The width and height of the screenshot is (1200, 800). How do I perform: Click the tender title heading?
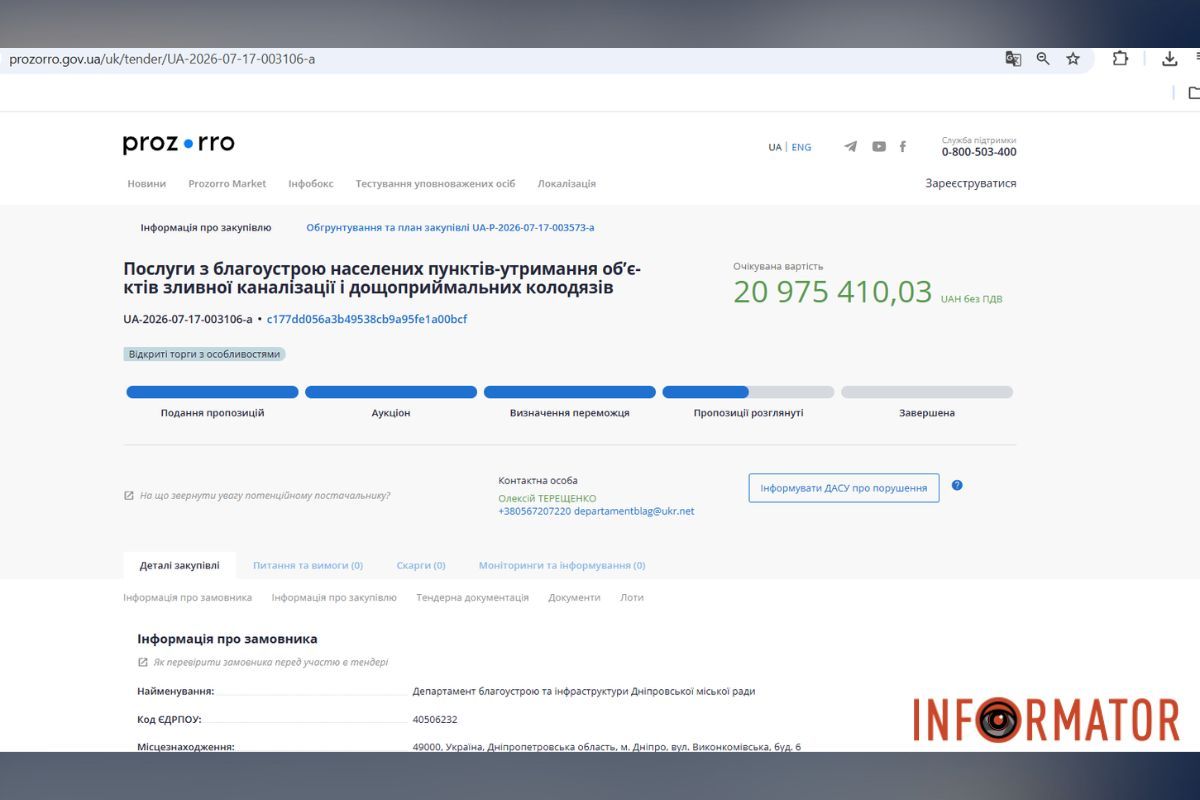382,279
